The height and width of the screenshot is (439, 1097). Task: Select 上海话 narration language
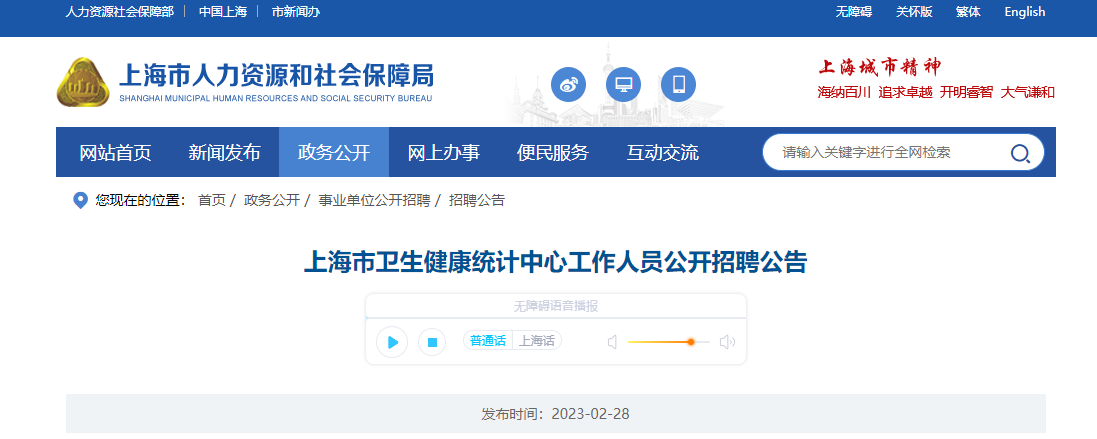click(537, 341)
